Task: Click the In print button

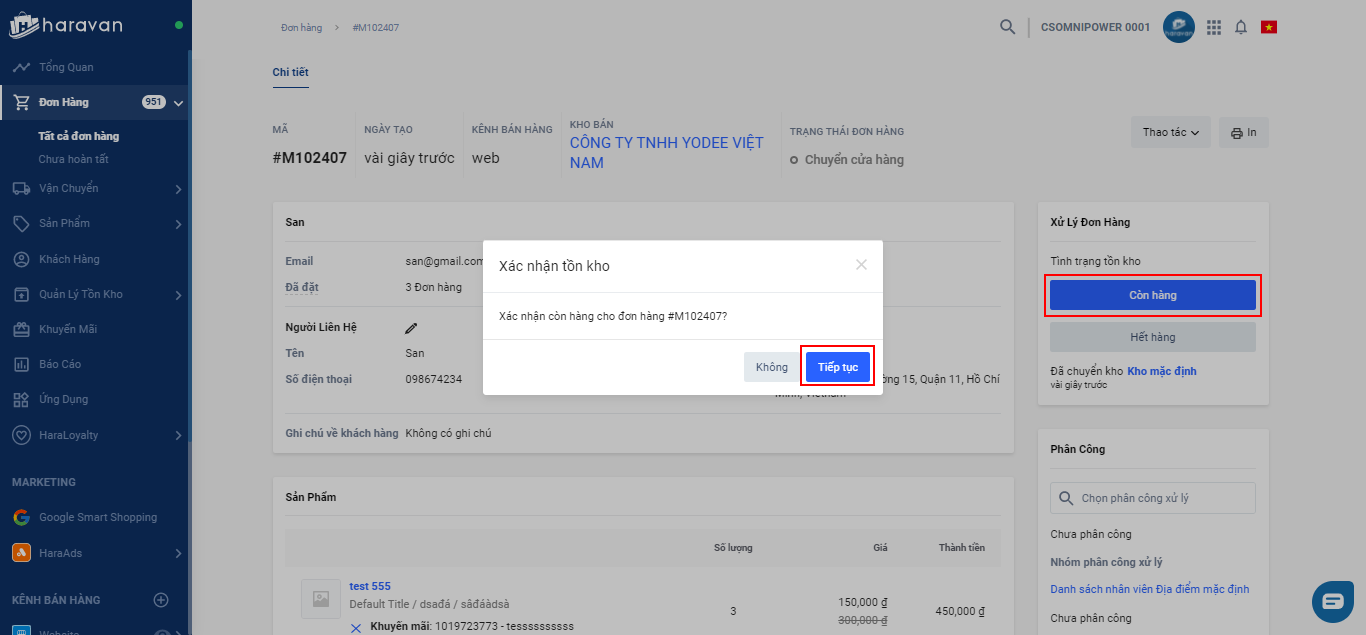Action: click(x=1244, y=132)
